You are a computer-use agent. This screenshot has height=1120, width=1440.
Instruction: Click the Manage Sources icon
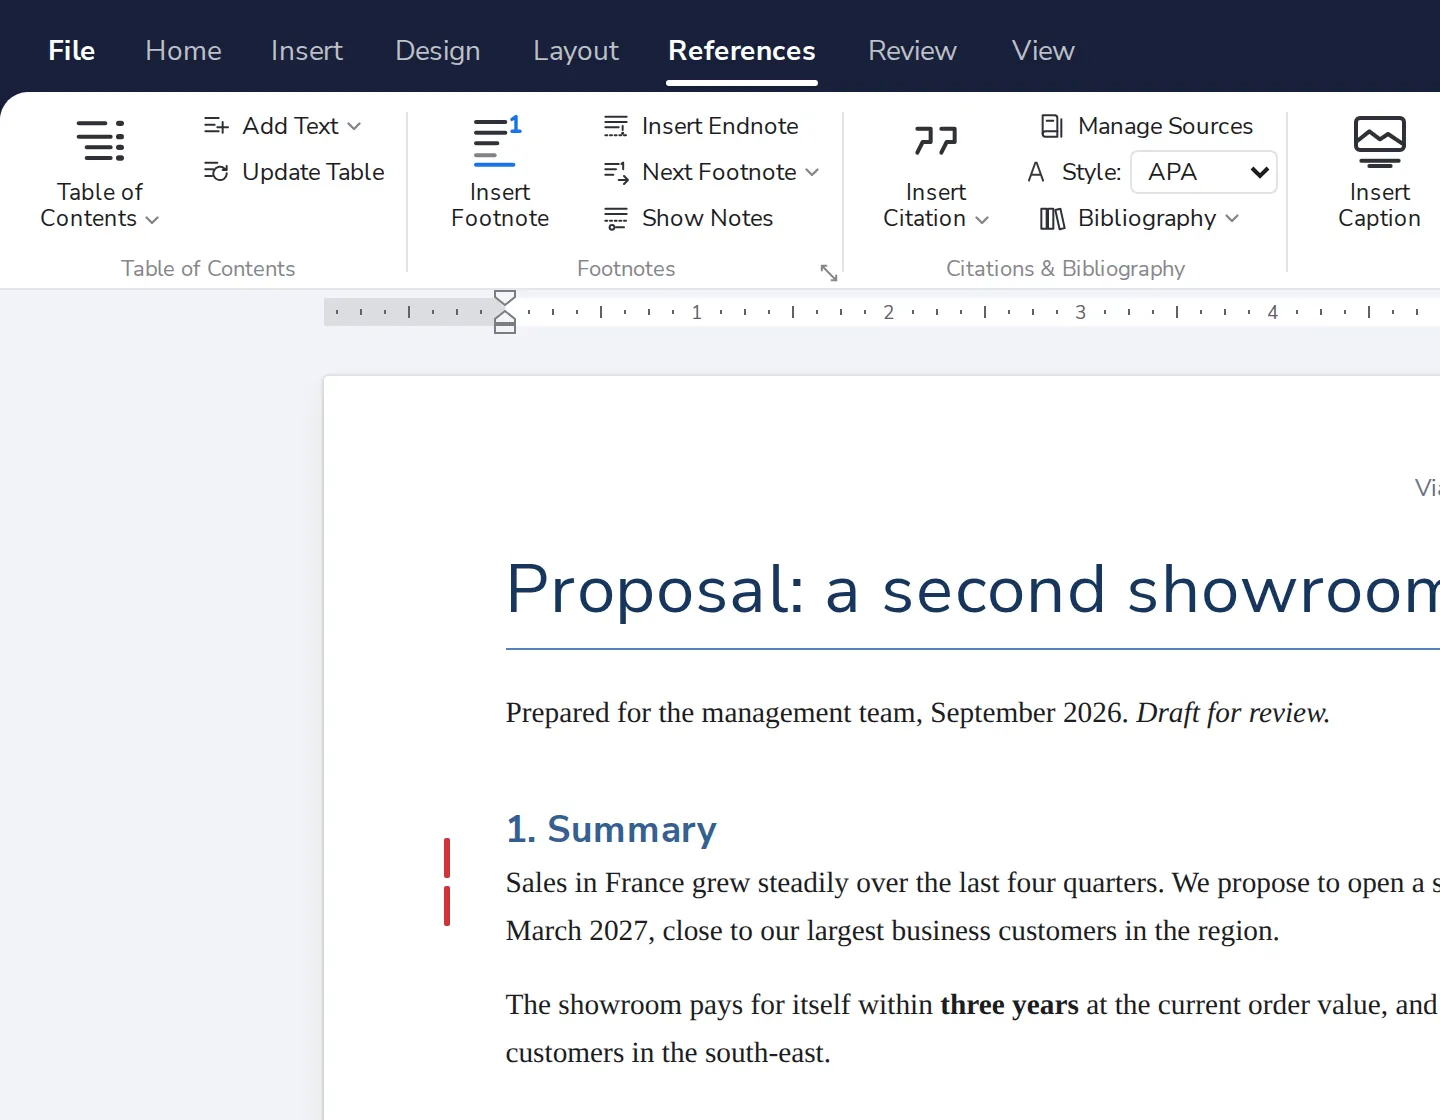pos(1052,126)
